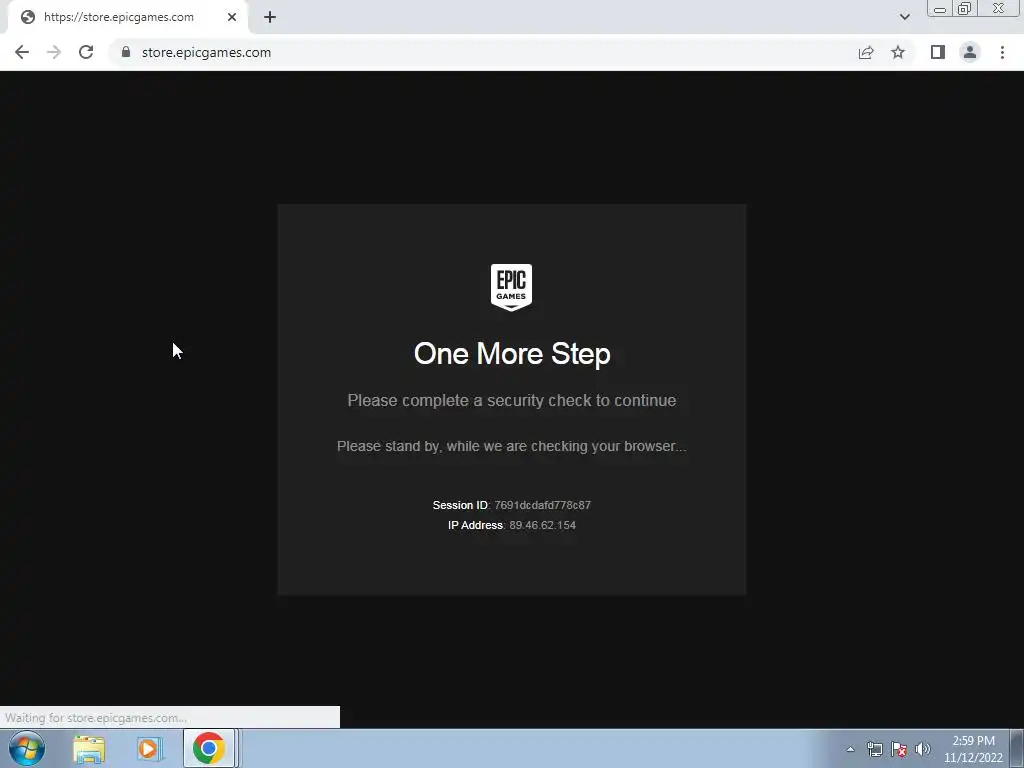Open a new tab
Image resolution: width=1024 pixels, height=768 pixels.
tap(270, 17)
